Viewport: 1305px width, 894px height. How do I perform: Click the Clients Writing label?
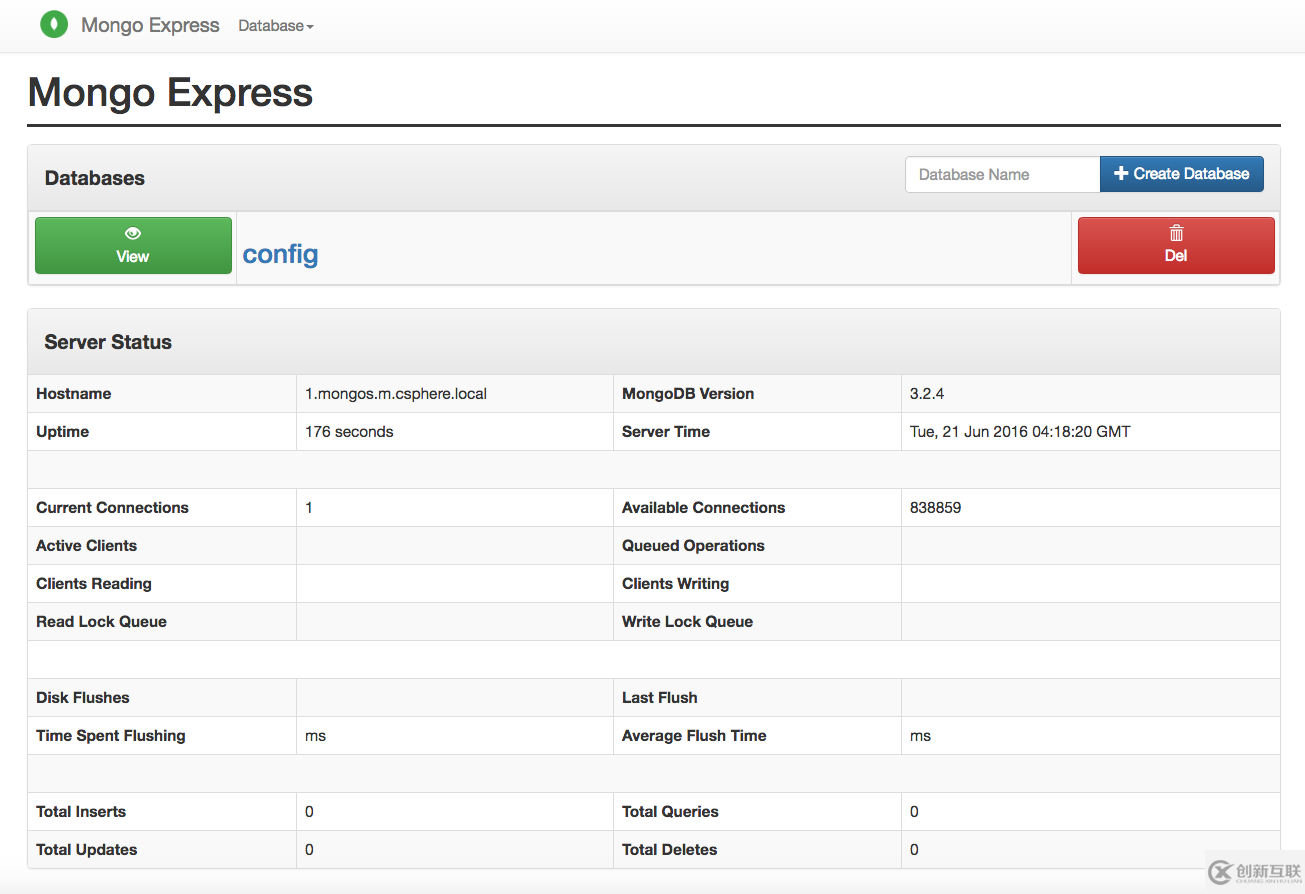pos(675,584)
